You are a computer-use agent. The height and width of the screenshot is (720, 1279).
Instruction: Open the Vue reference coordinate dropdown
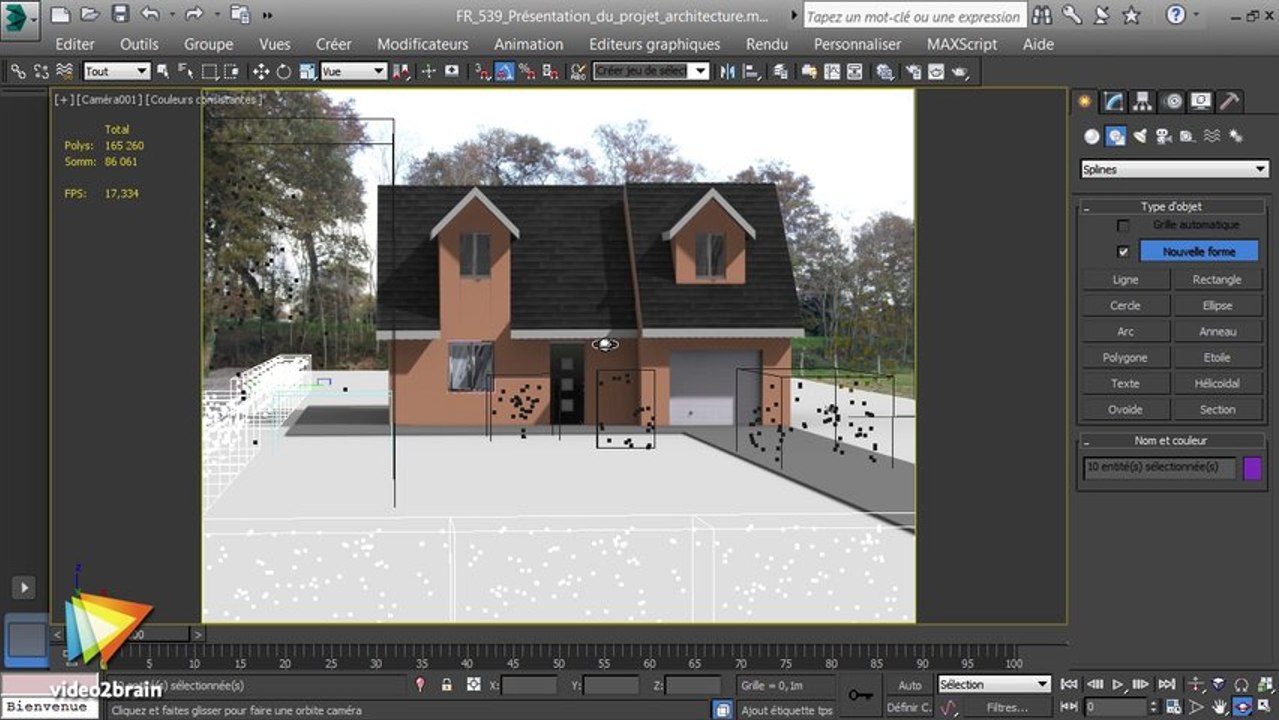coord(353,71)
